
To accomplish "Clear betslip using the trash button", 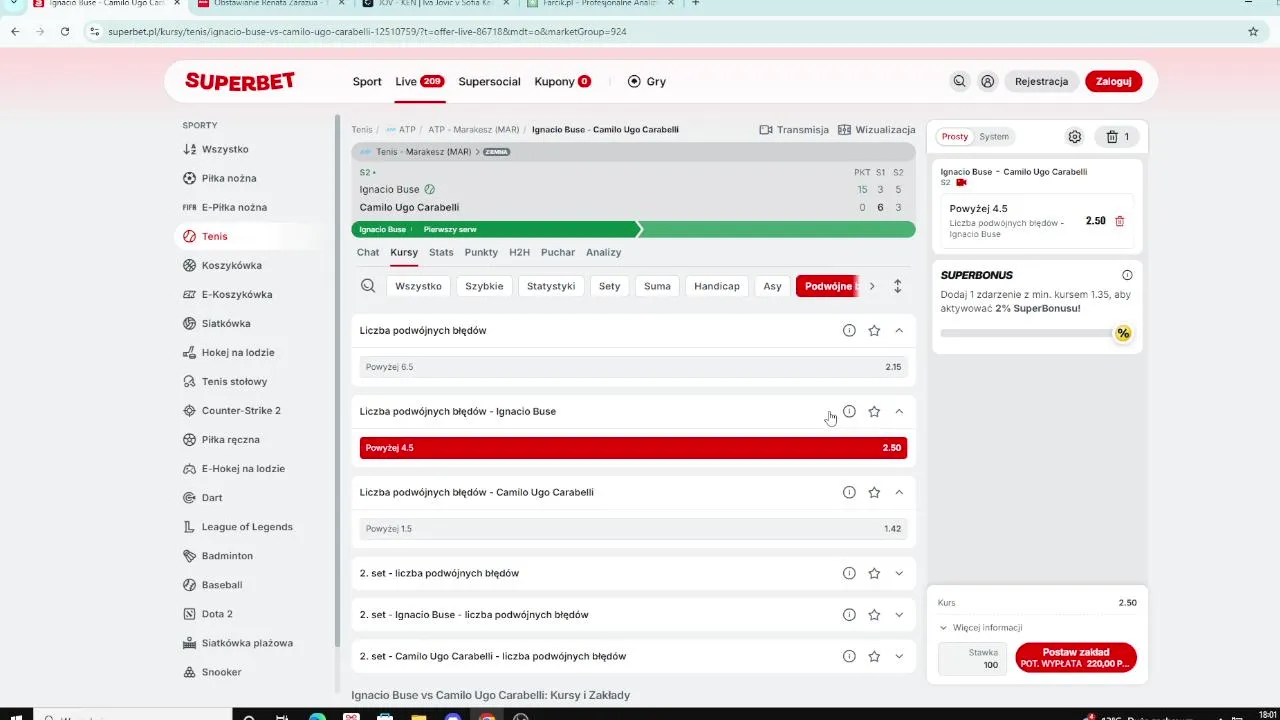I will (x=1118, y=137).
